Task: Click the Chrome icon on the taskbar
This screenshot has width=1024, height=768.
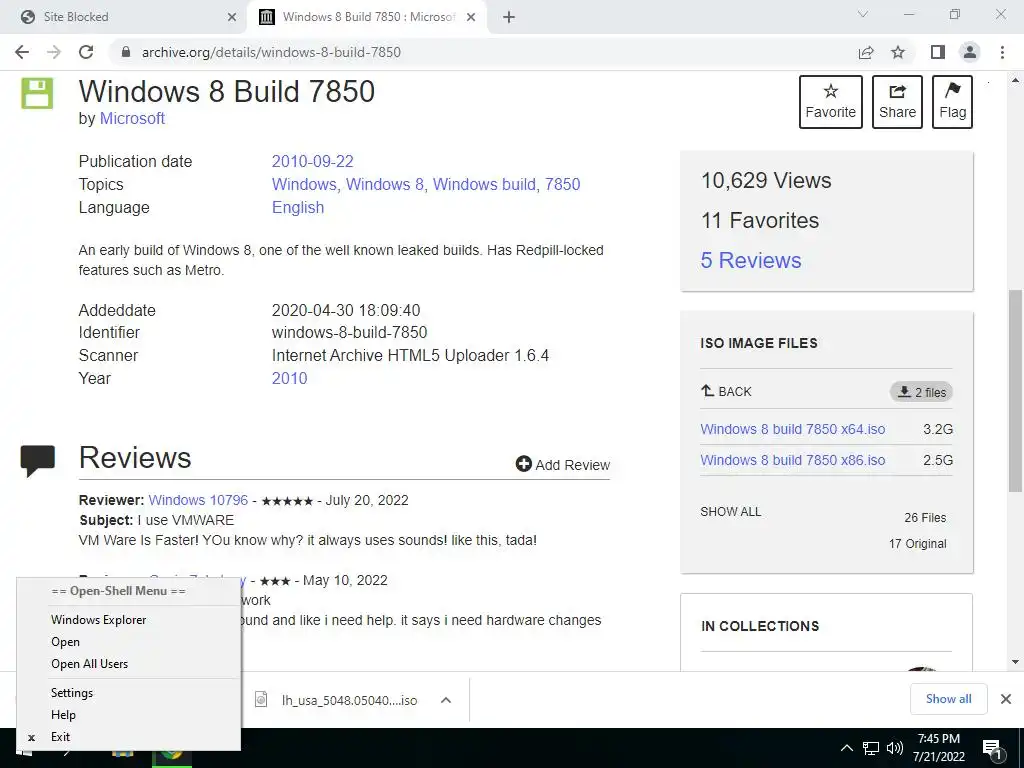Action: 172,758
